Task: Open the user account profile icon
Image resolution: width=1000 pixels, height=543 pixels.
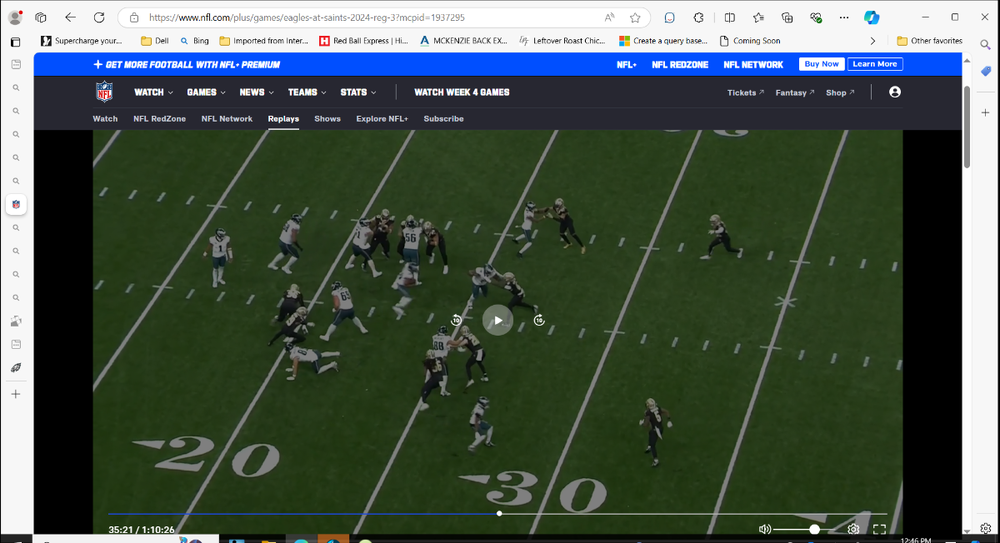Action: 895,92
